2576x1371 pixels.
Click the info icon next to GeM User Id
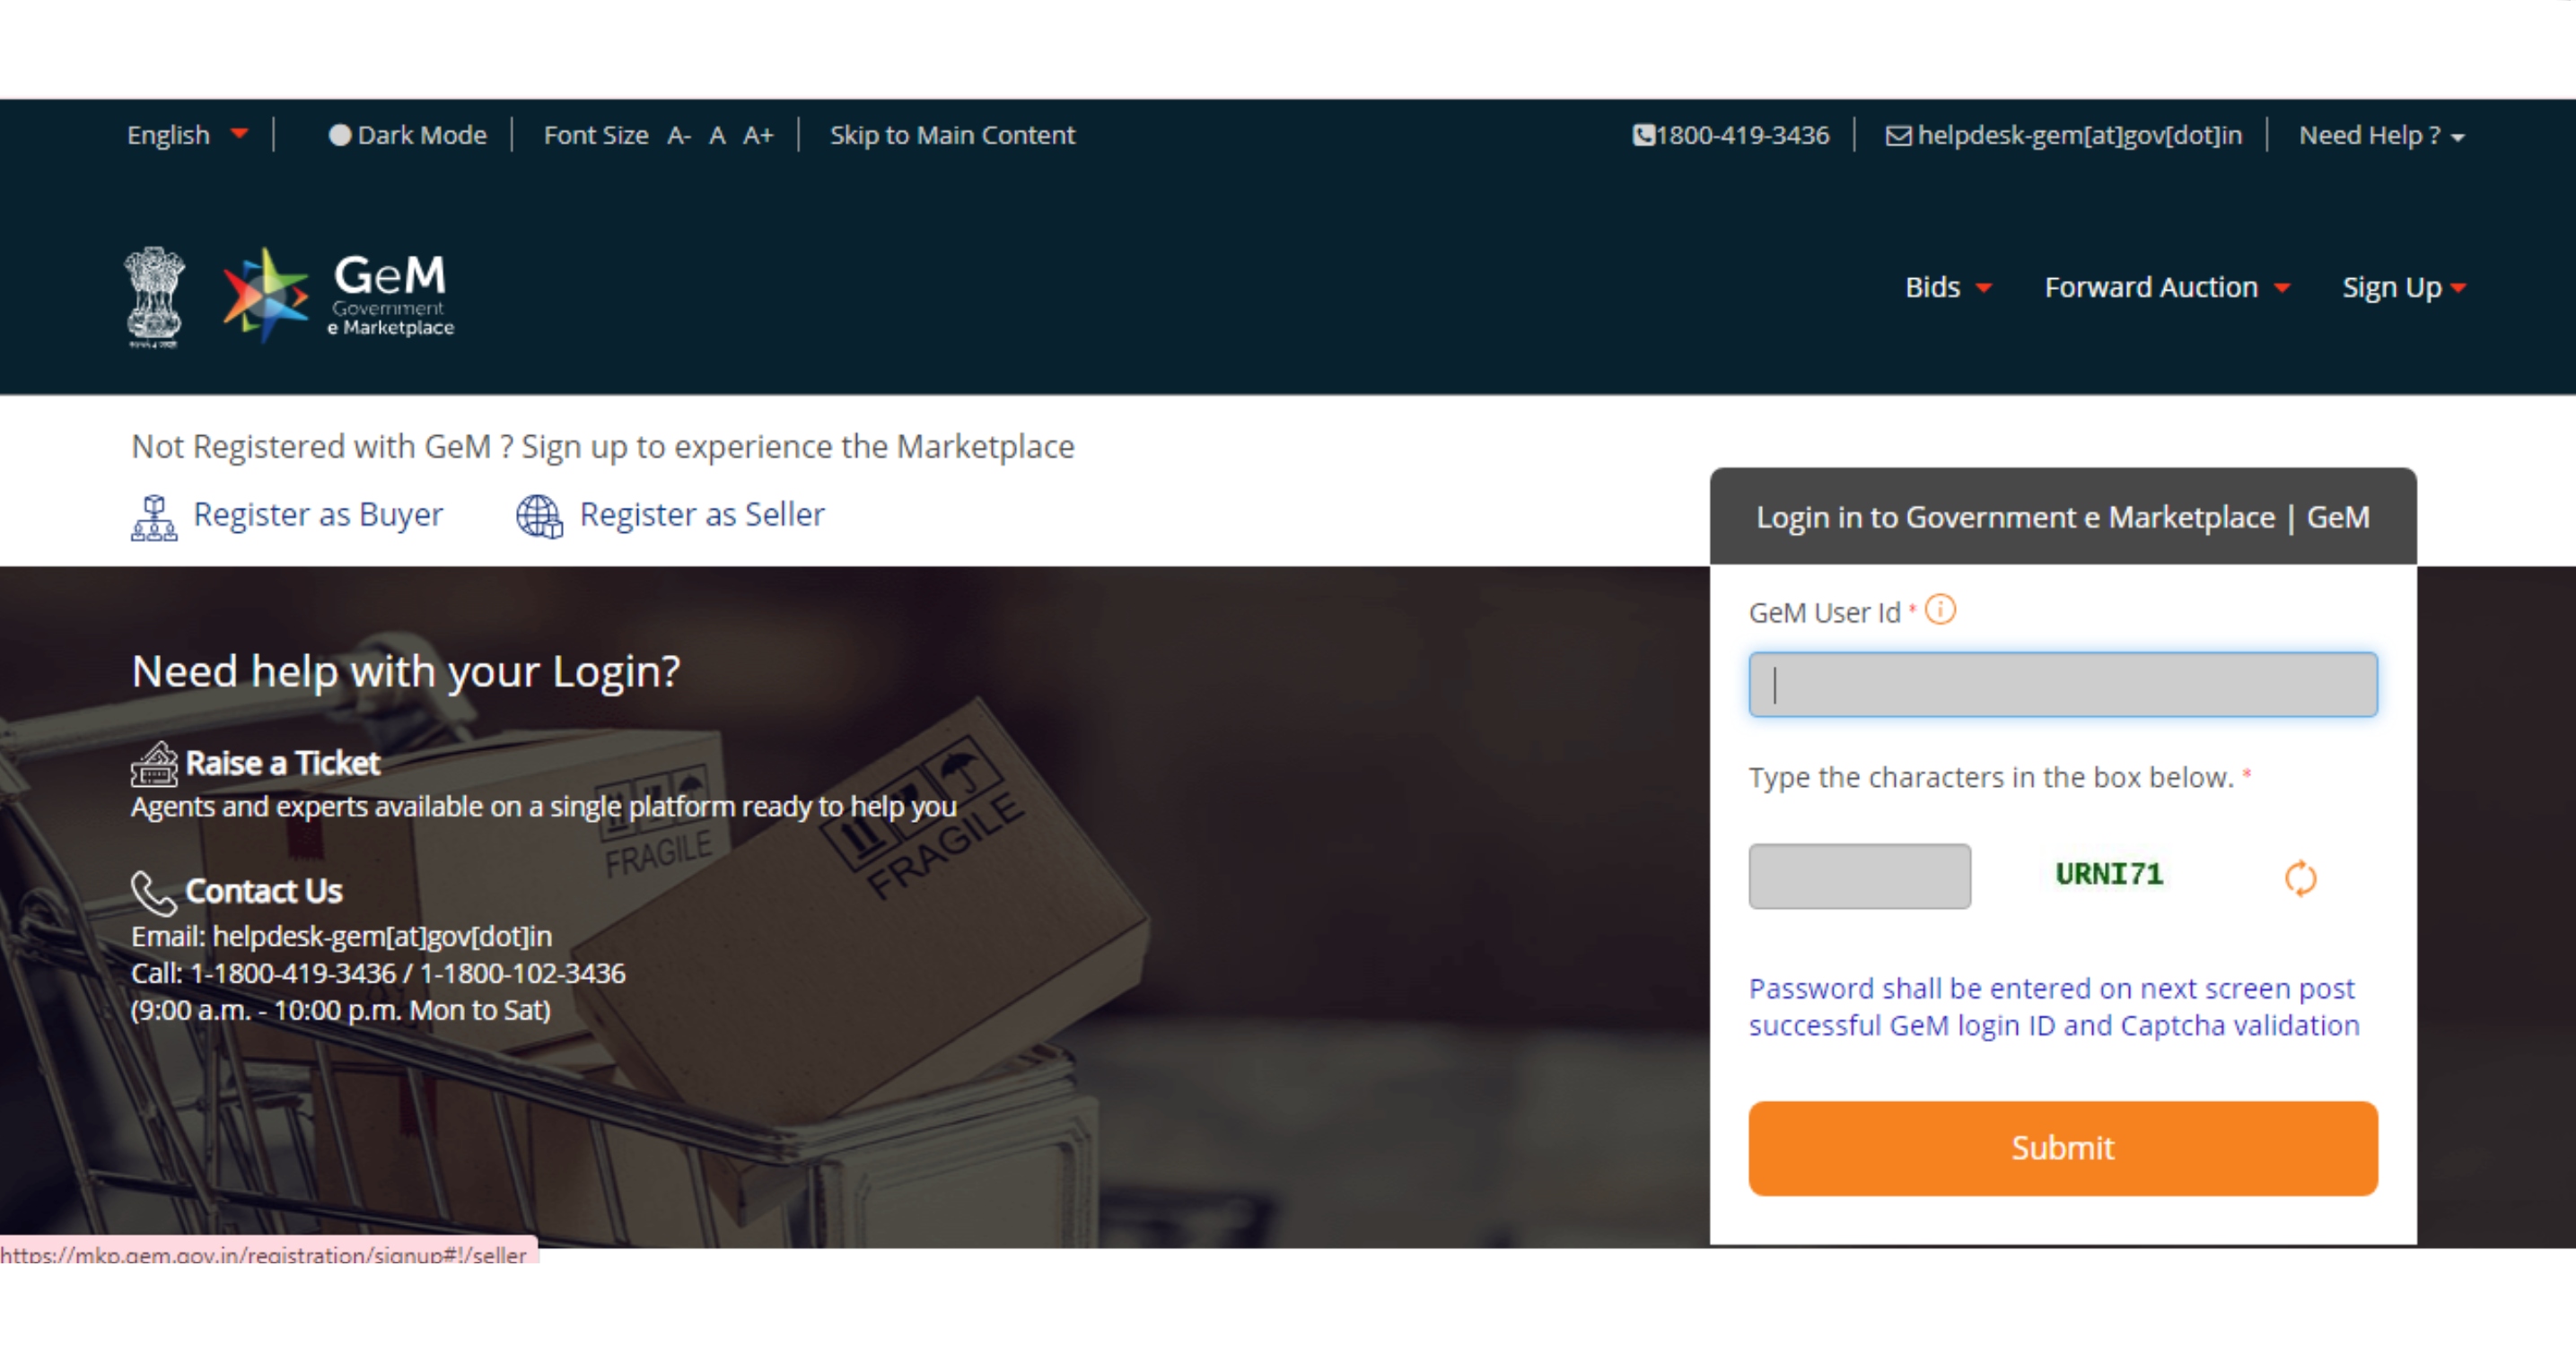(1942, 611)
